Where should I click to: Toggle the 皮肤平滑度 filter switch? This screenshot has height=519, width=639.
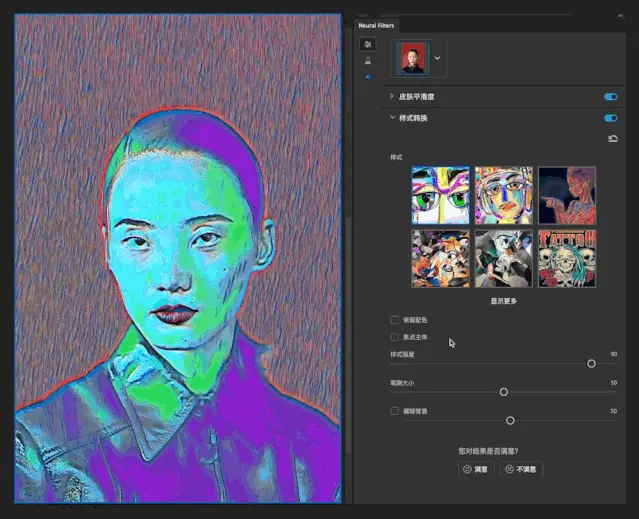(x=610, y=97)
